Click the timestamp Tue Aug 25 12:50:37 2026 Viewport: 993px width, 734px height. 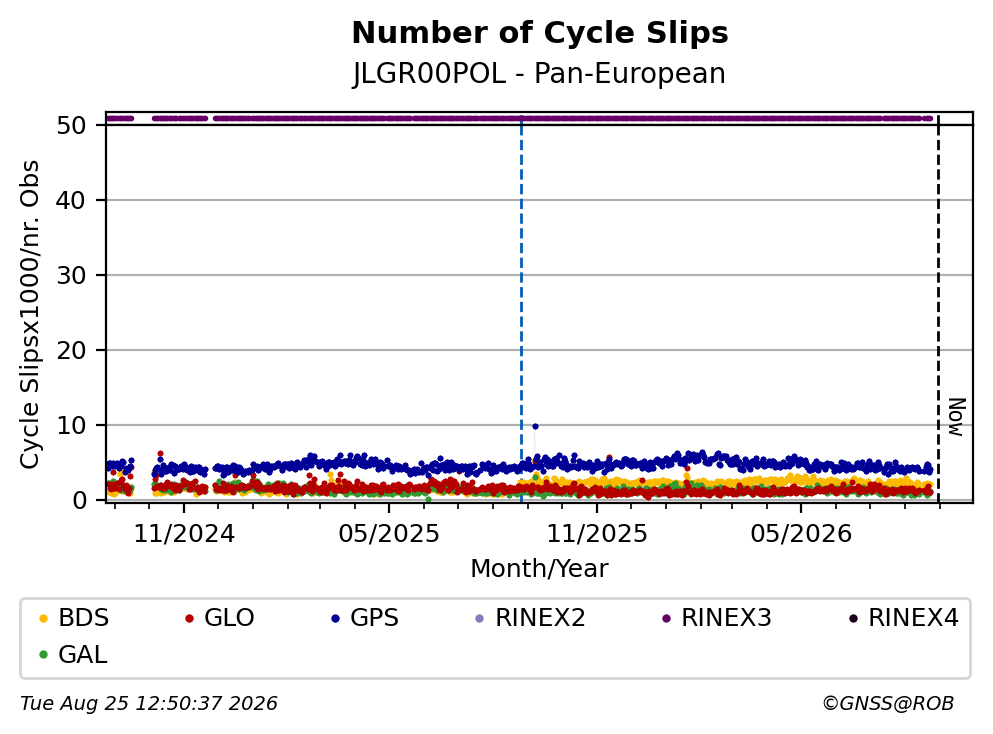coord(149,704)
